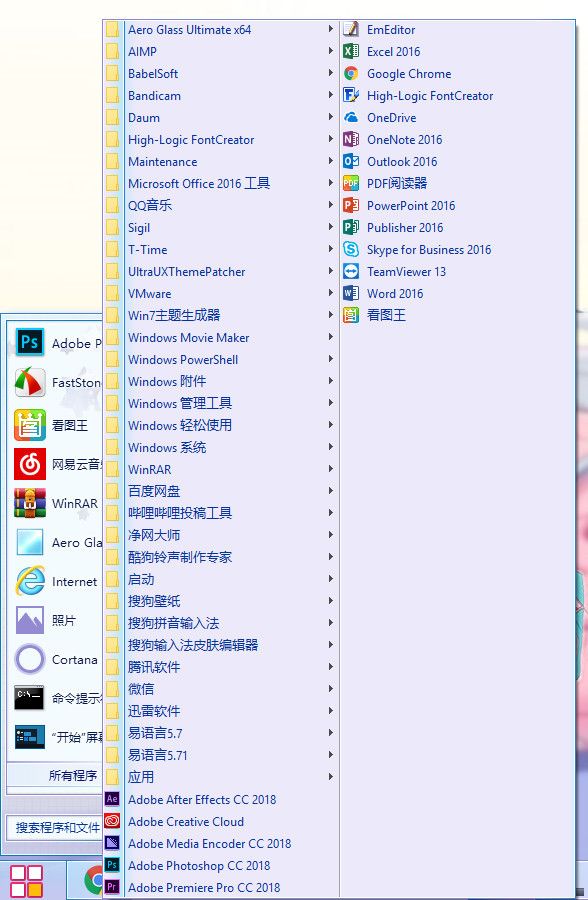588x900 pixels.
Task: Open pinned 命令提示符 entry
Action: point(56,698)
